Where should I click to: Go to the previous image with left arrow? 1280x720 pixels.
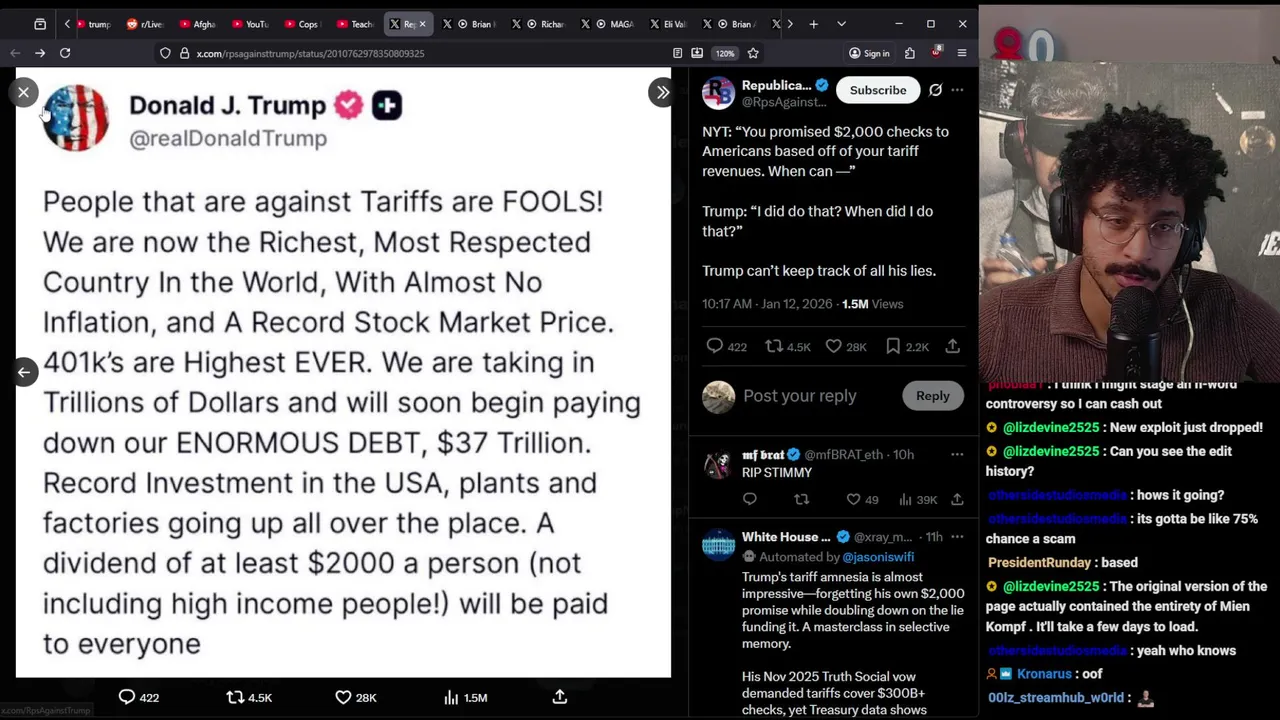point(24,372)
